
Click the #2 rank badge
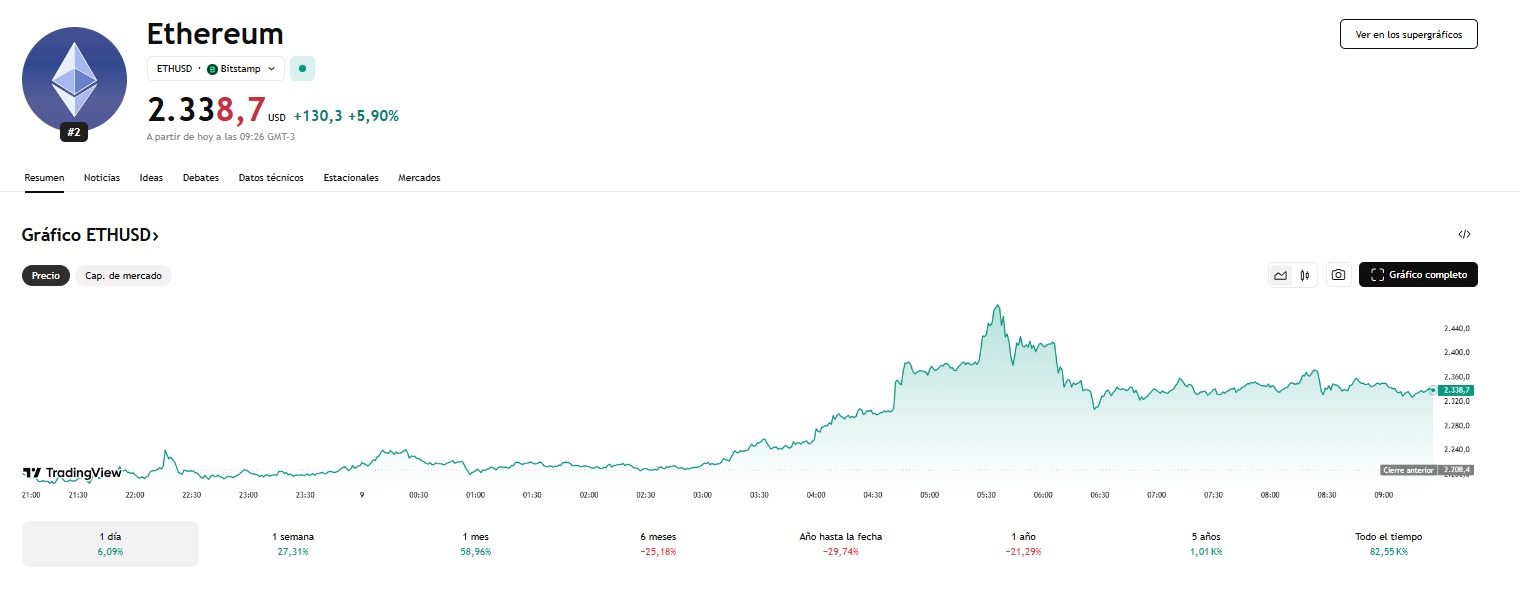[x=74, y=131]
